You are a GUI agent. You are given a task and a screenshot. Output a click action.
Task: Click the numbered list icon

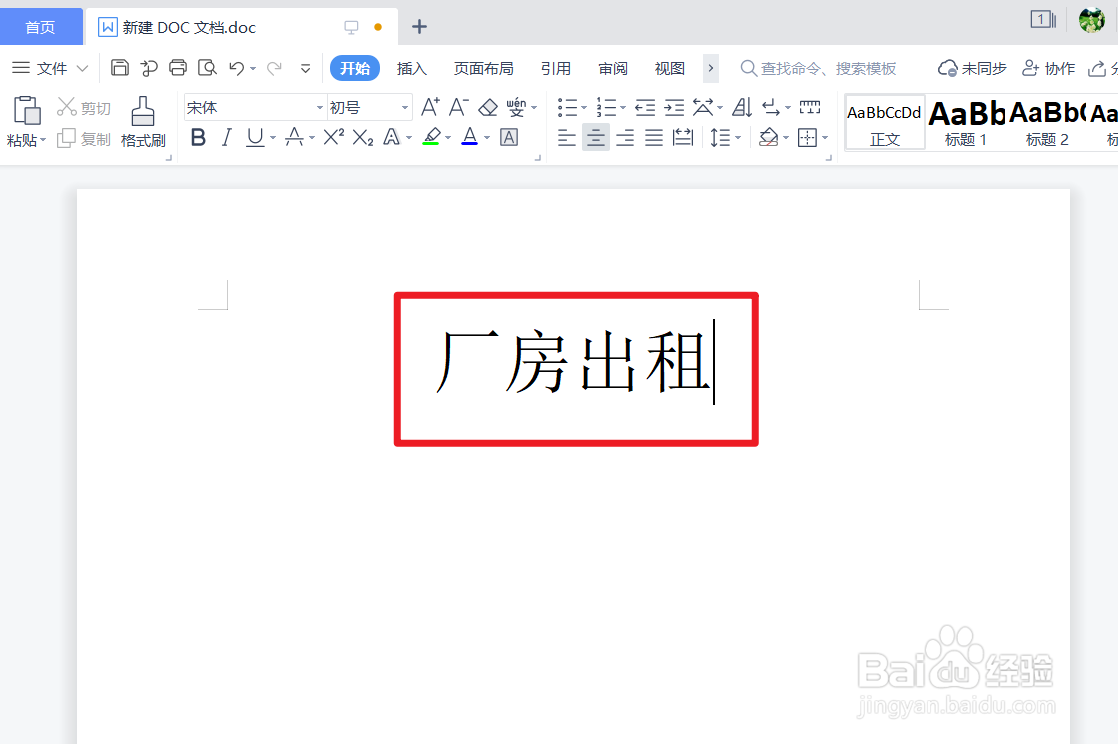point(606,107)
